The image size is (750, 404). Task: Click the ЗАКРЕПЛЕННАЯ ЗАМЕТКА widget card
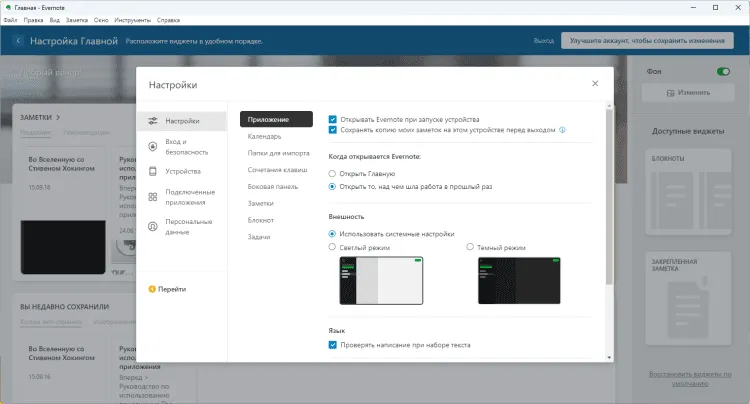pos(688,299)
